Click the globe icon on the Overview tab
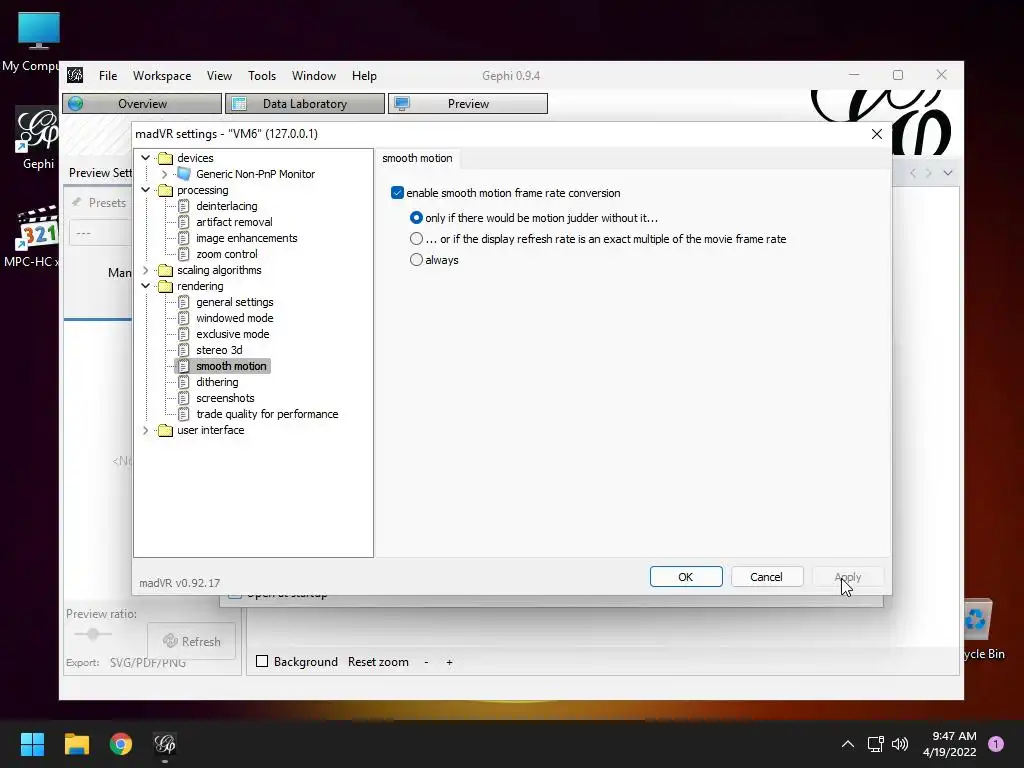Screen dimensions: 1024x768 (76, 104)
